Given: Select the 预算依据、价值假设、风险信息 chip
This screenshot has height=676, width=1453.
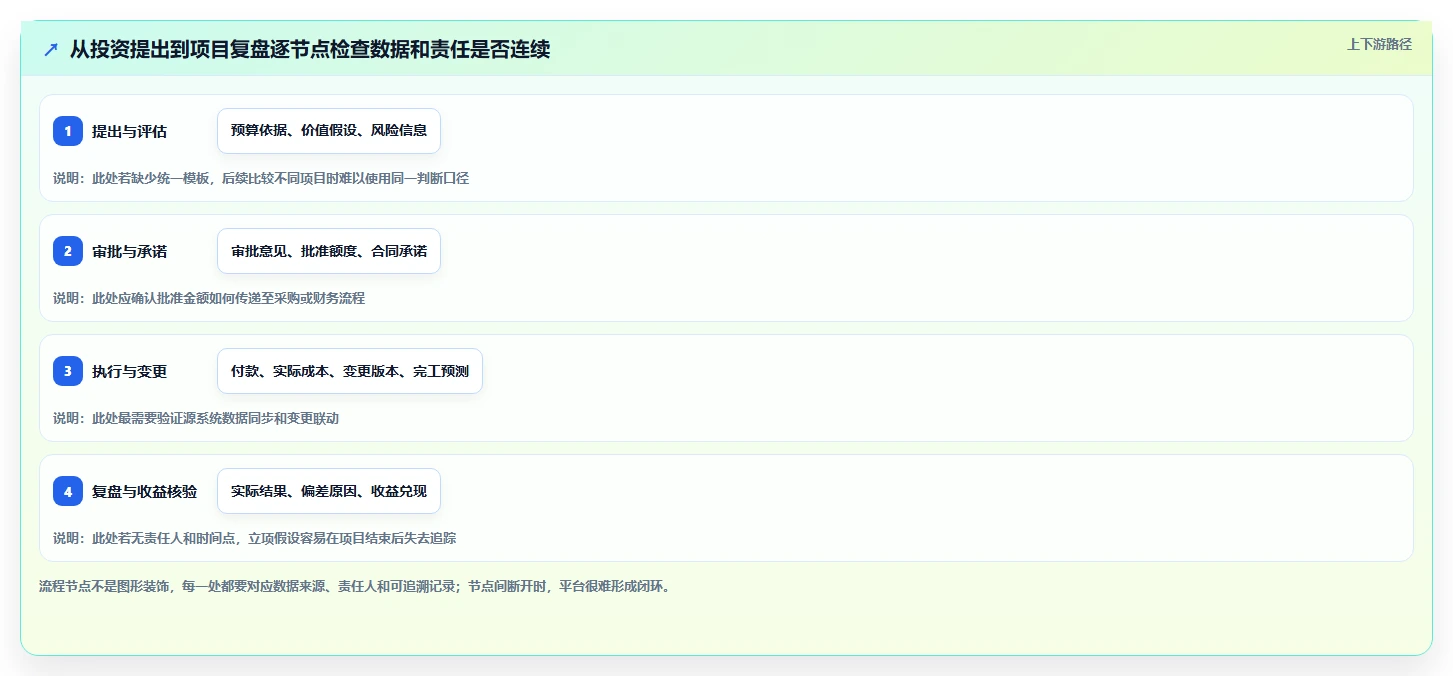Looking at the screenshot, I should 329,131.
